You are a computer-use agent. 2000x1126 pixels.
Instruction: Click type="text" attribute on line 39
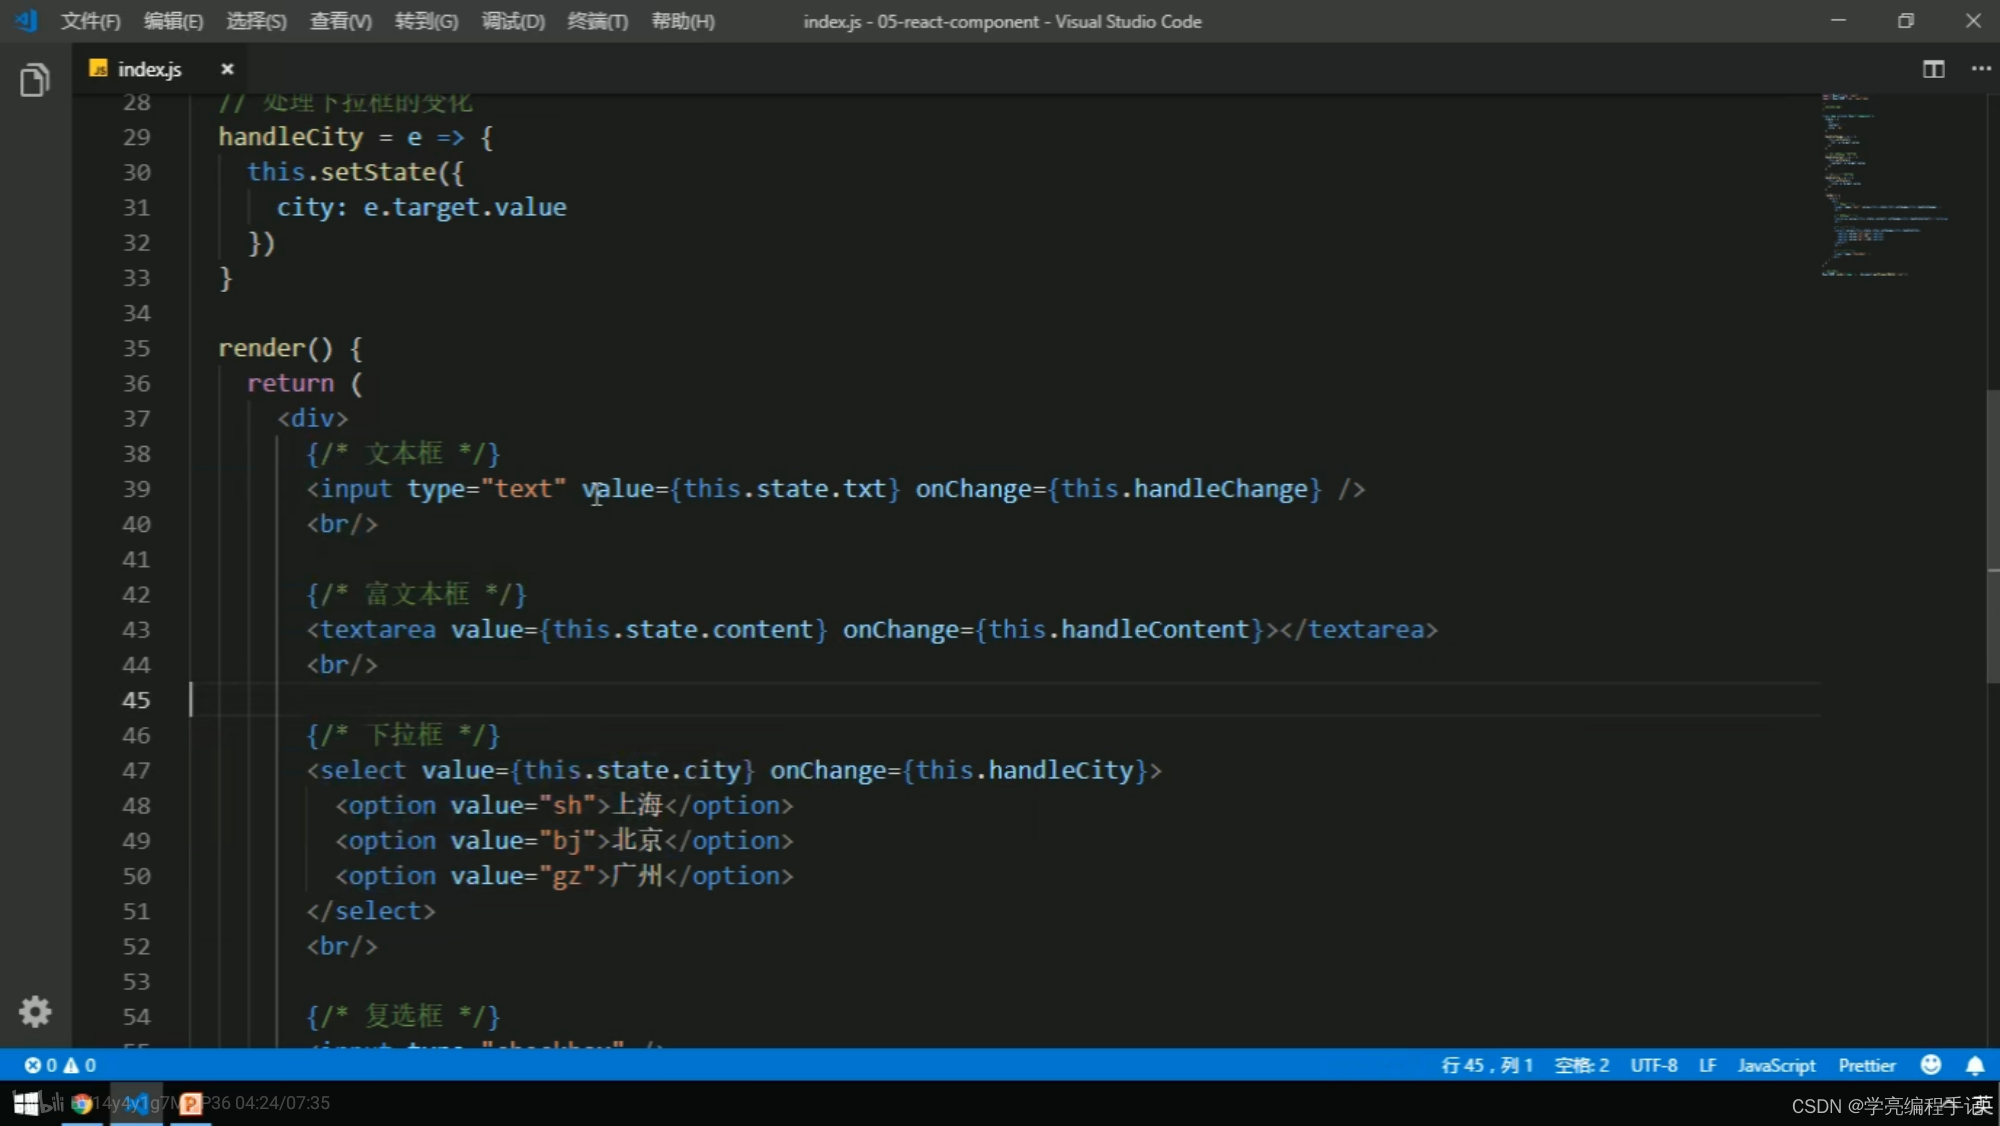(486, 489)
